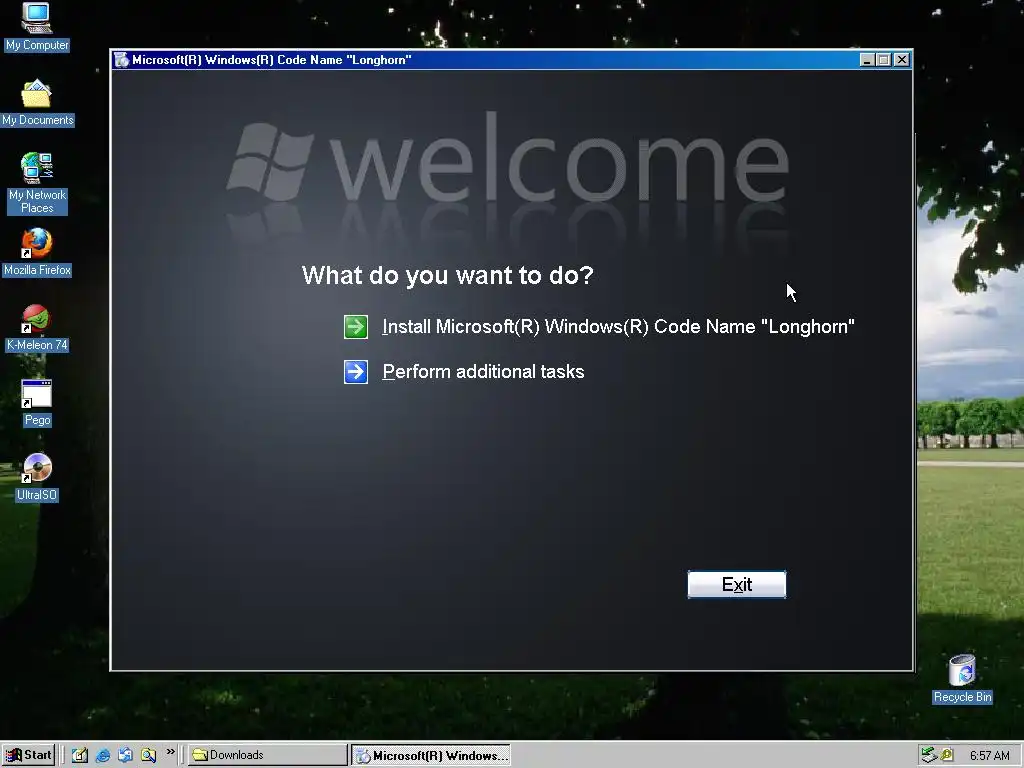
Task: Launch Internet Explorer from the quick launch
Action: pyautogui.click(x=103, y=755)
